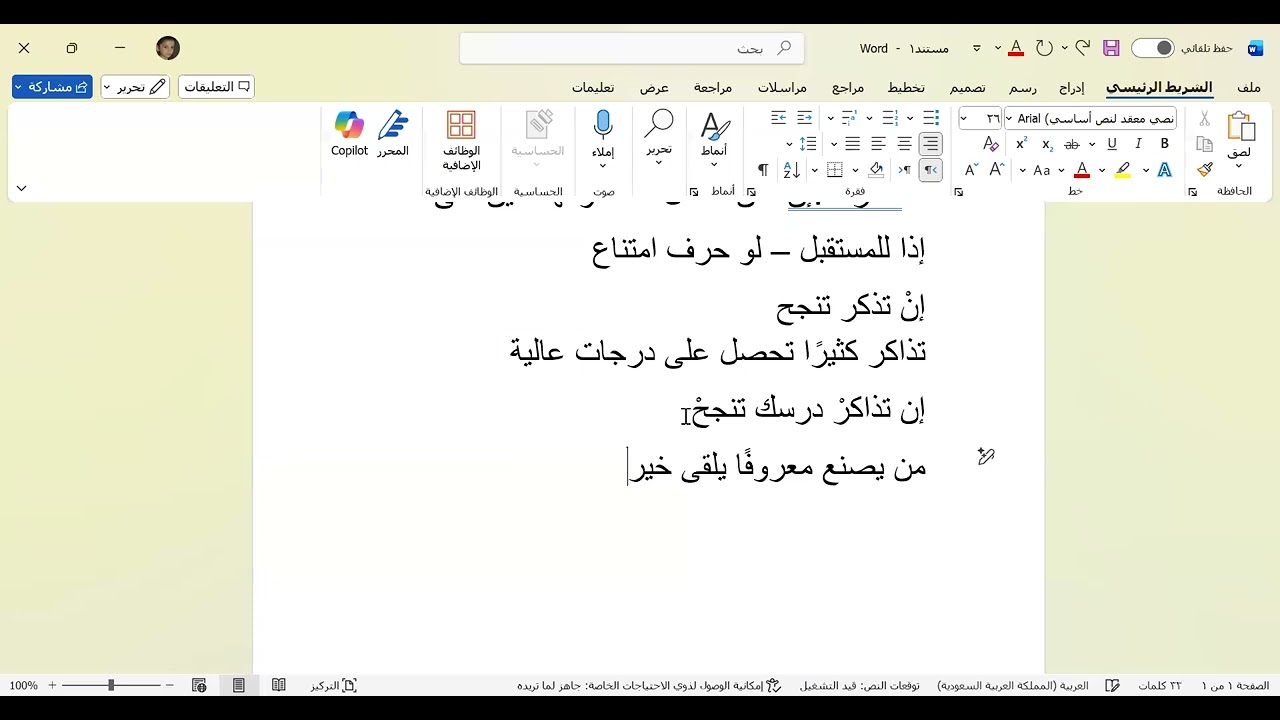
Task: Switch to the Design (تصميم) tab
Action: point(967,87)
